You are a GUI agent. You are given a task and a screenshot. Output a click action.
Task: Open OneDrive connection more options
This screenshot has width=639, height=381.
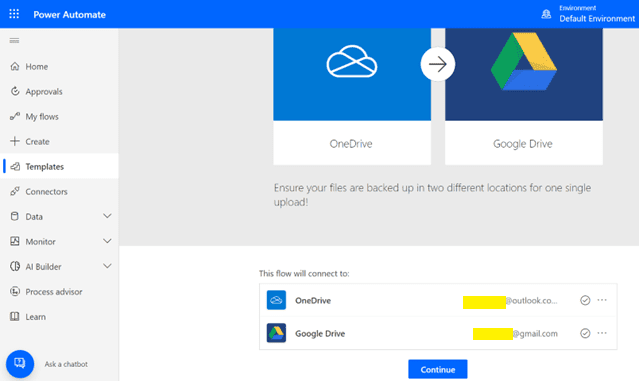602,300
